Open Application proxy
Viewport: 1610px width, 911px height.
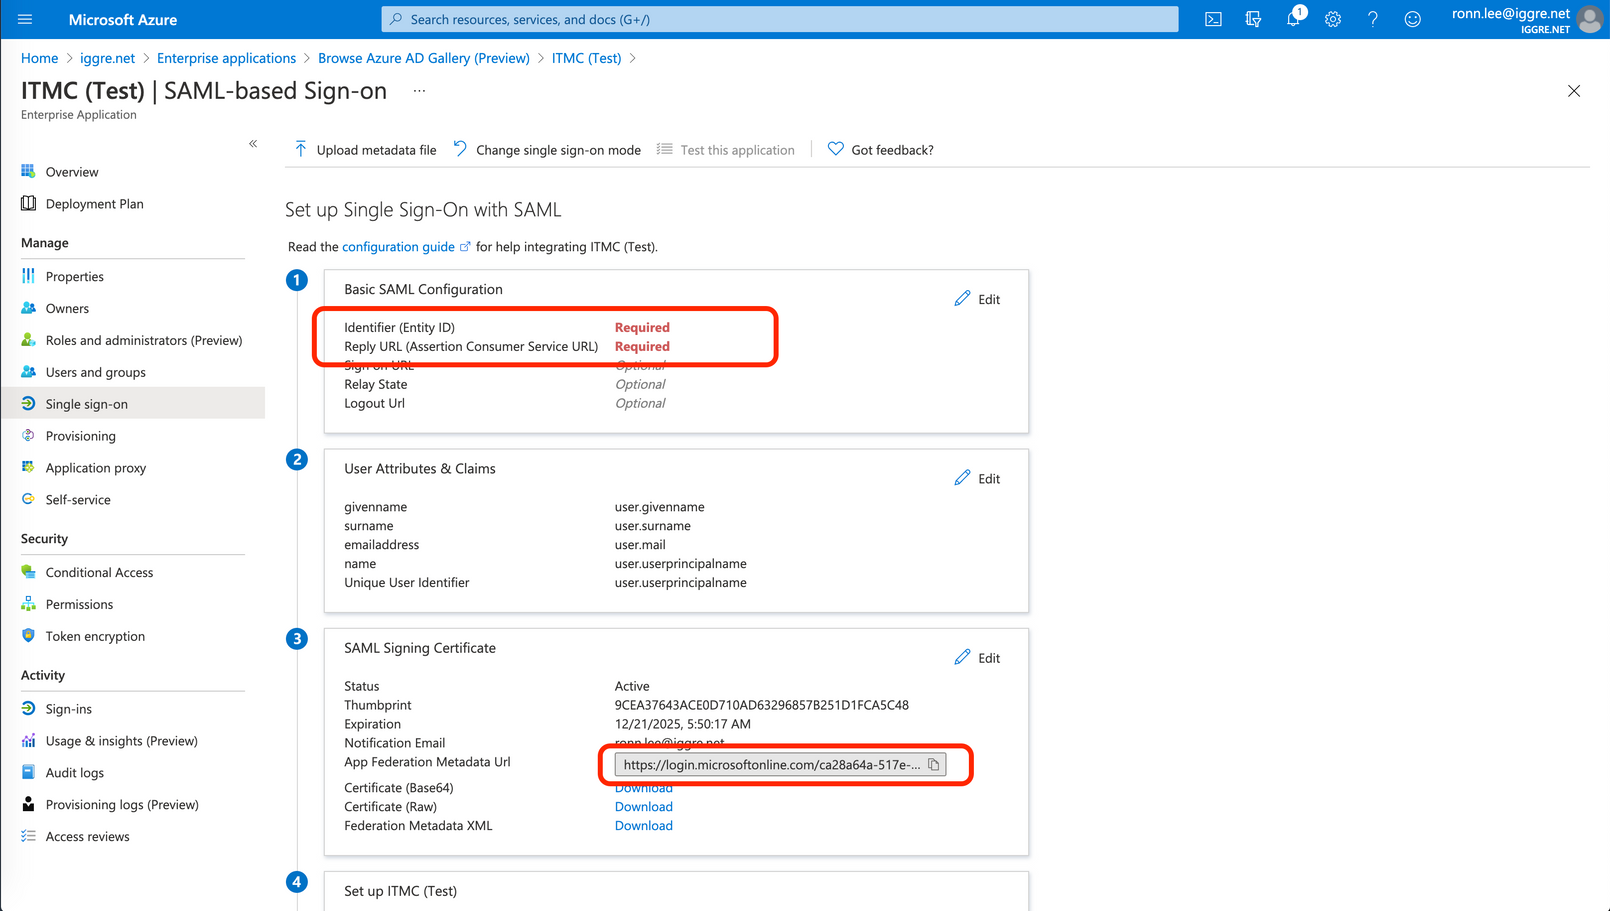(x=96, y=468)
